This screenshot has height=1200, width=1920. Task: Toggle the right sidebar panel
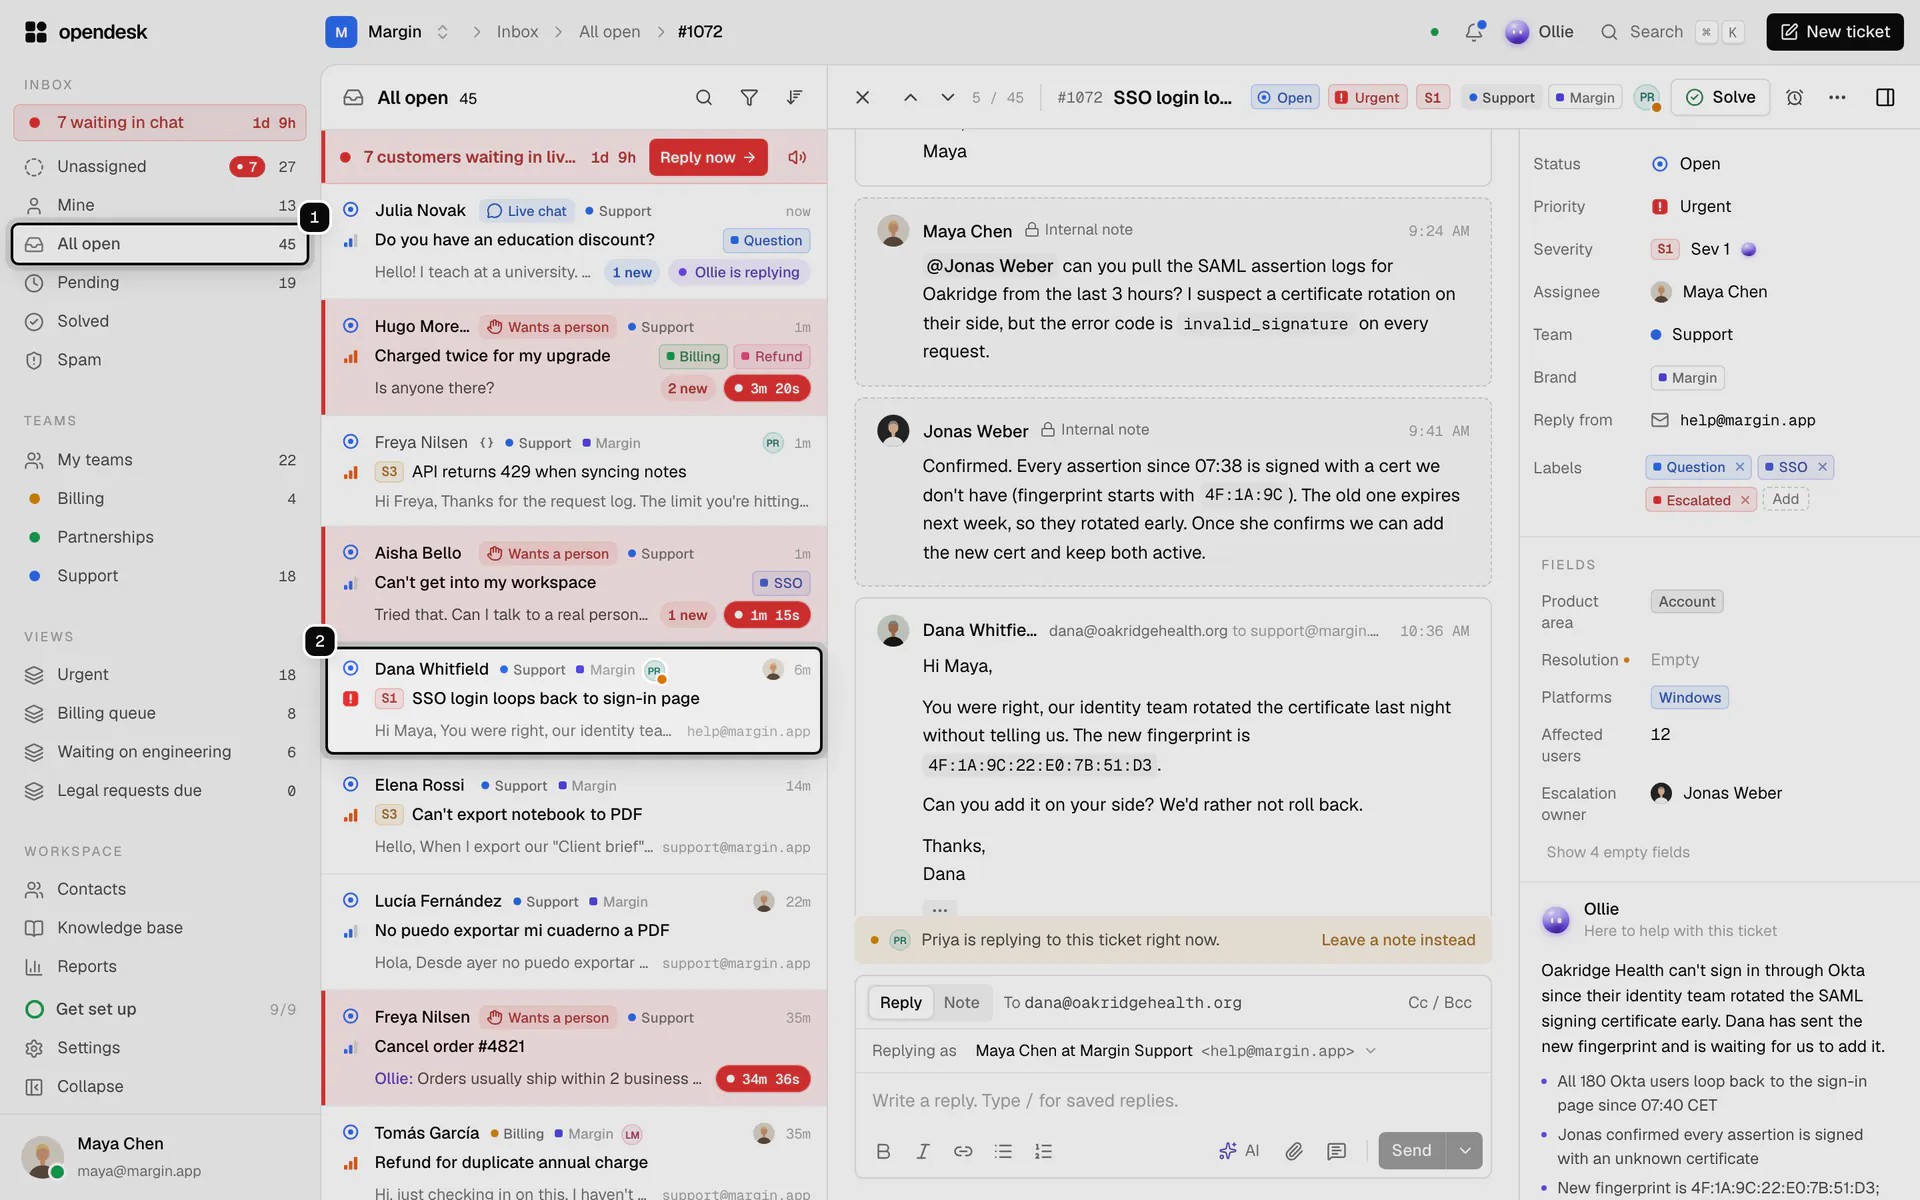click(x=1885, y=98)
